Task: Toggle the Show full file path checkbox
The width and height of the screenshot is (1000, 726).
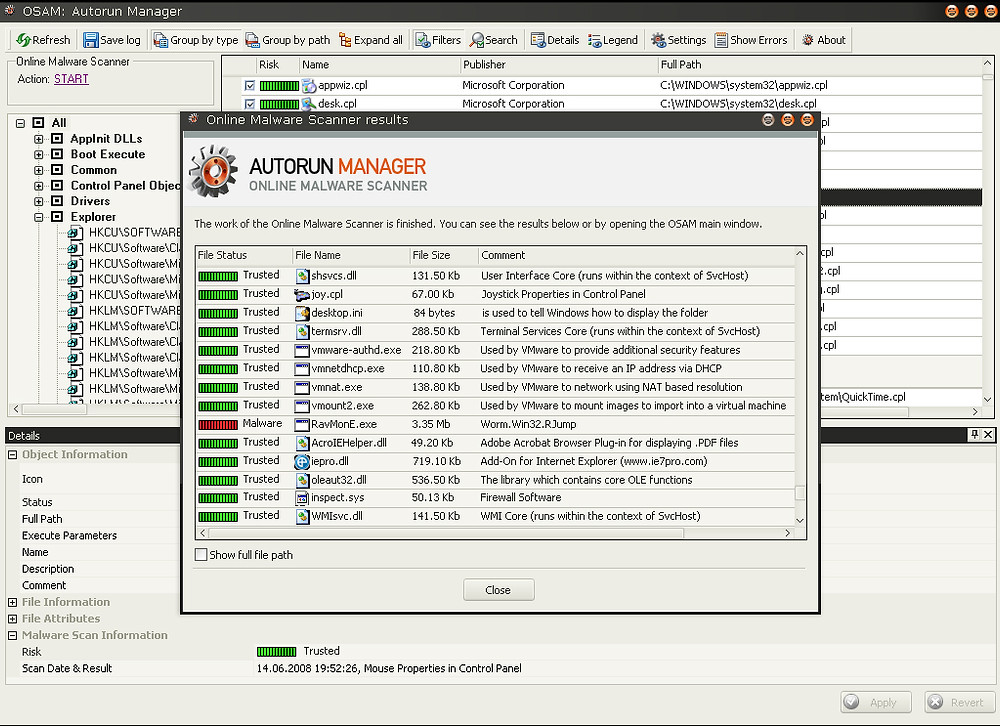Action: point(201,554)
